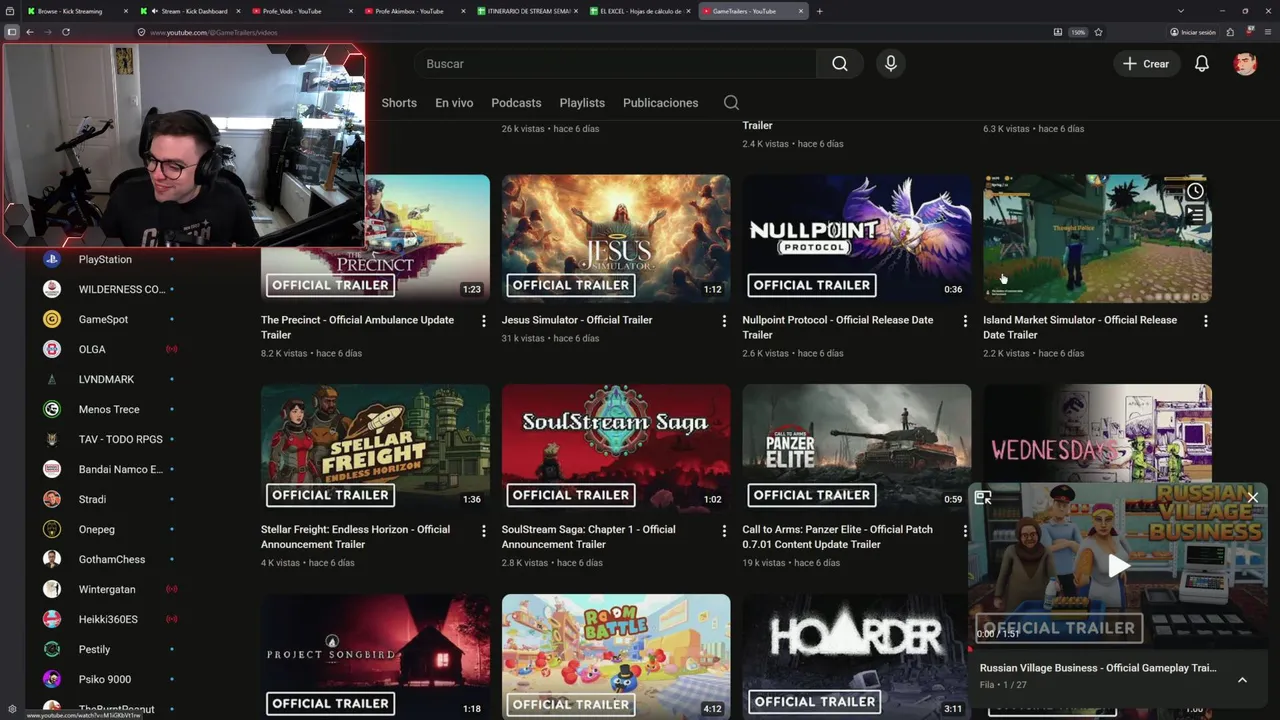Open Island Market Simulator video title
This screenshot has width=1280, height=720.
click(x=1080, y=327)
